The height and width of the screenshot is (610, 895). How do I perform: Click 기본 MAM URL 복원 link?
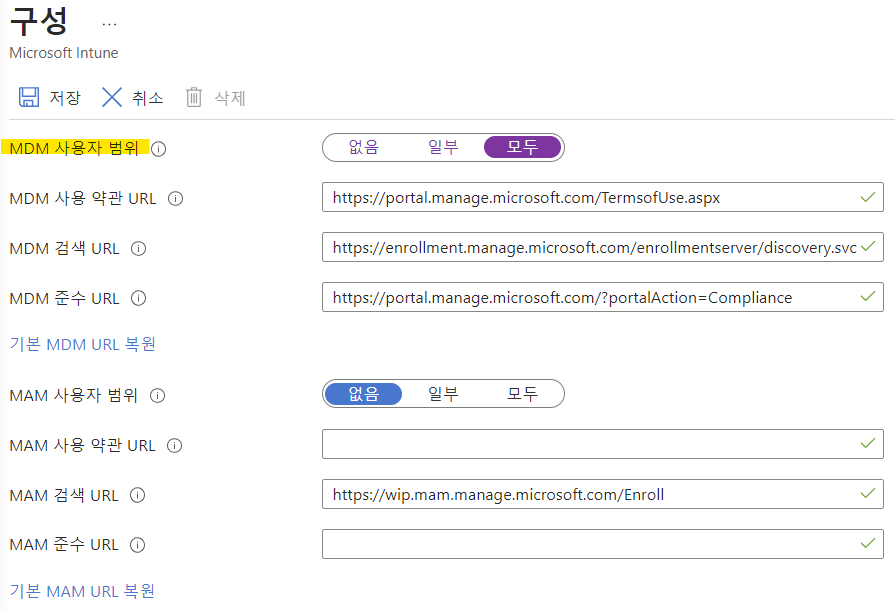pos(82,591)
